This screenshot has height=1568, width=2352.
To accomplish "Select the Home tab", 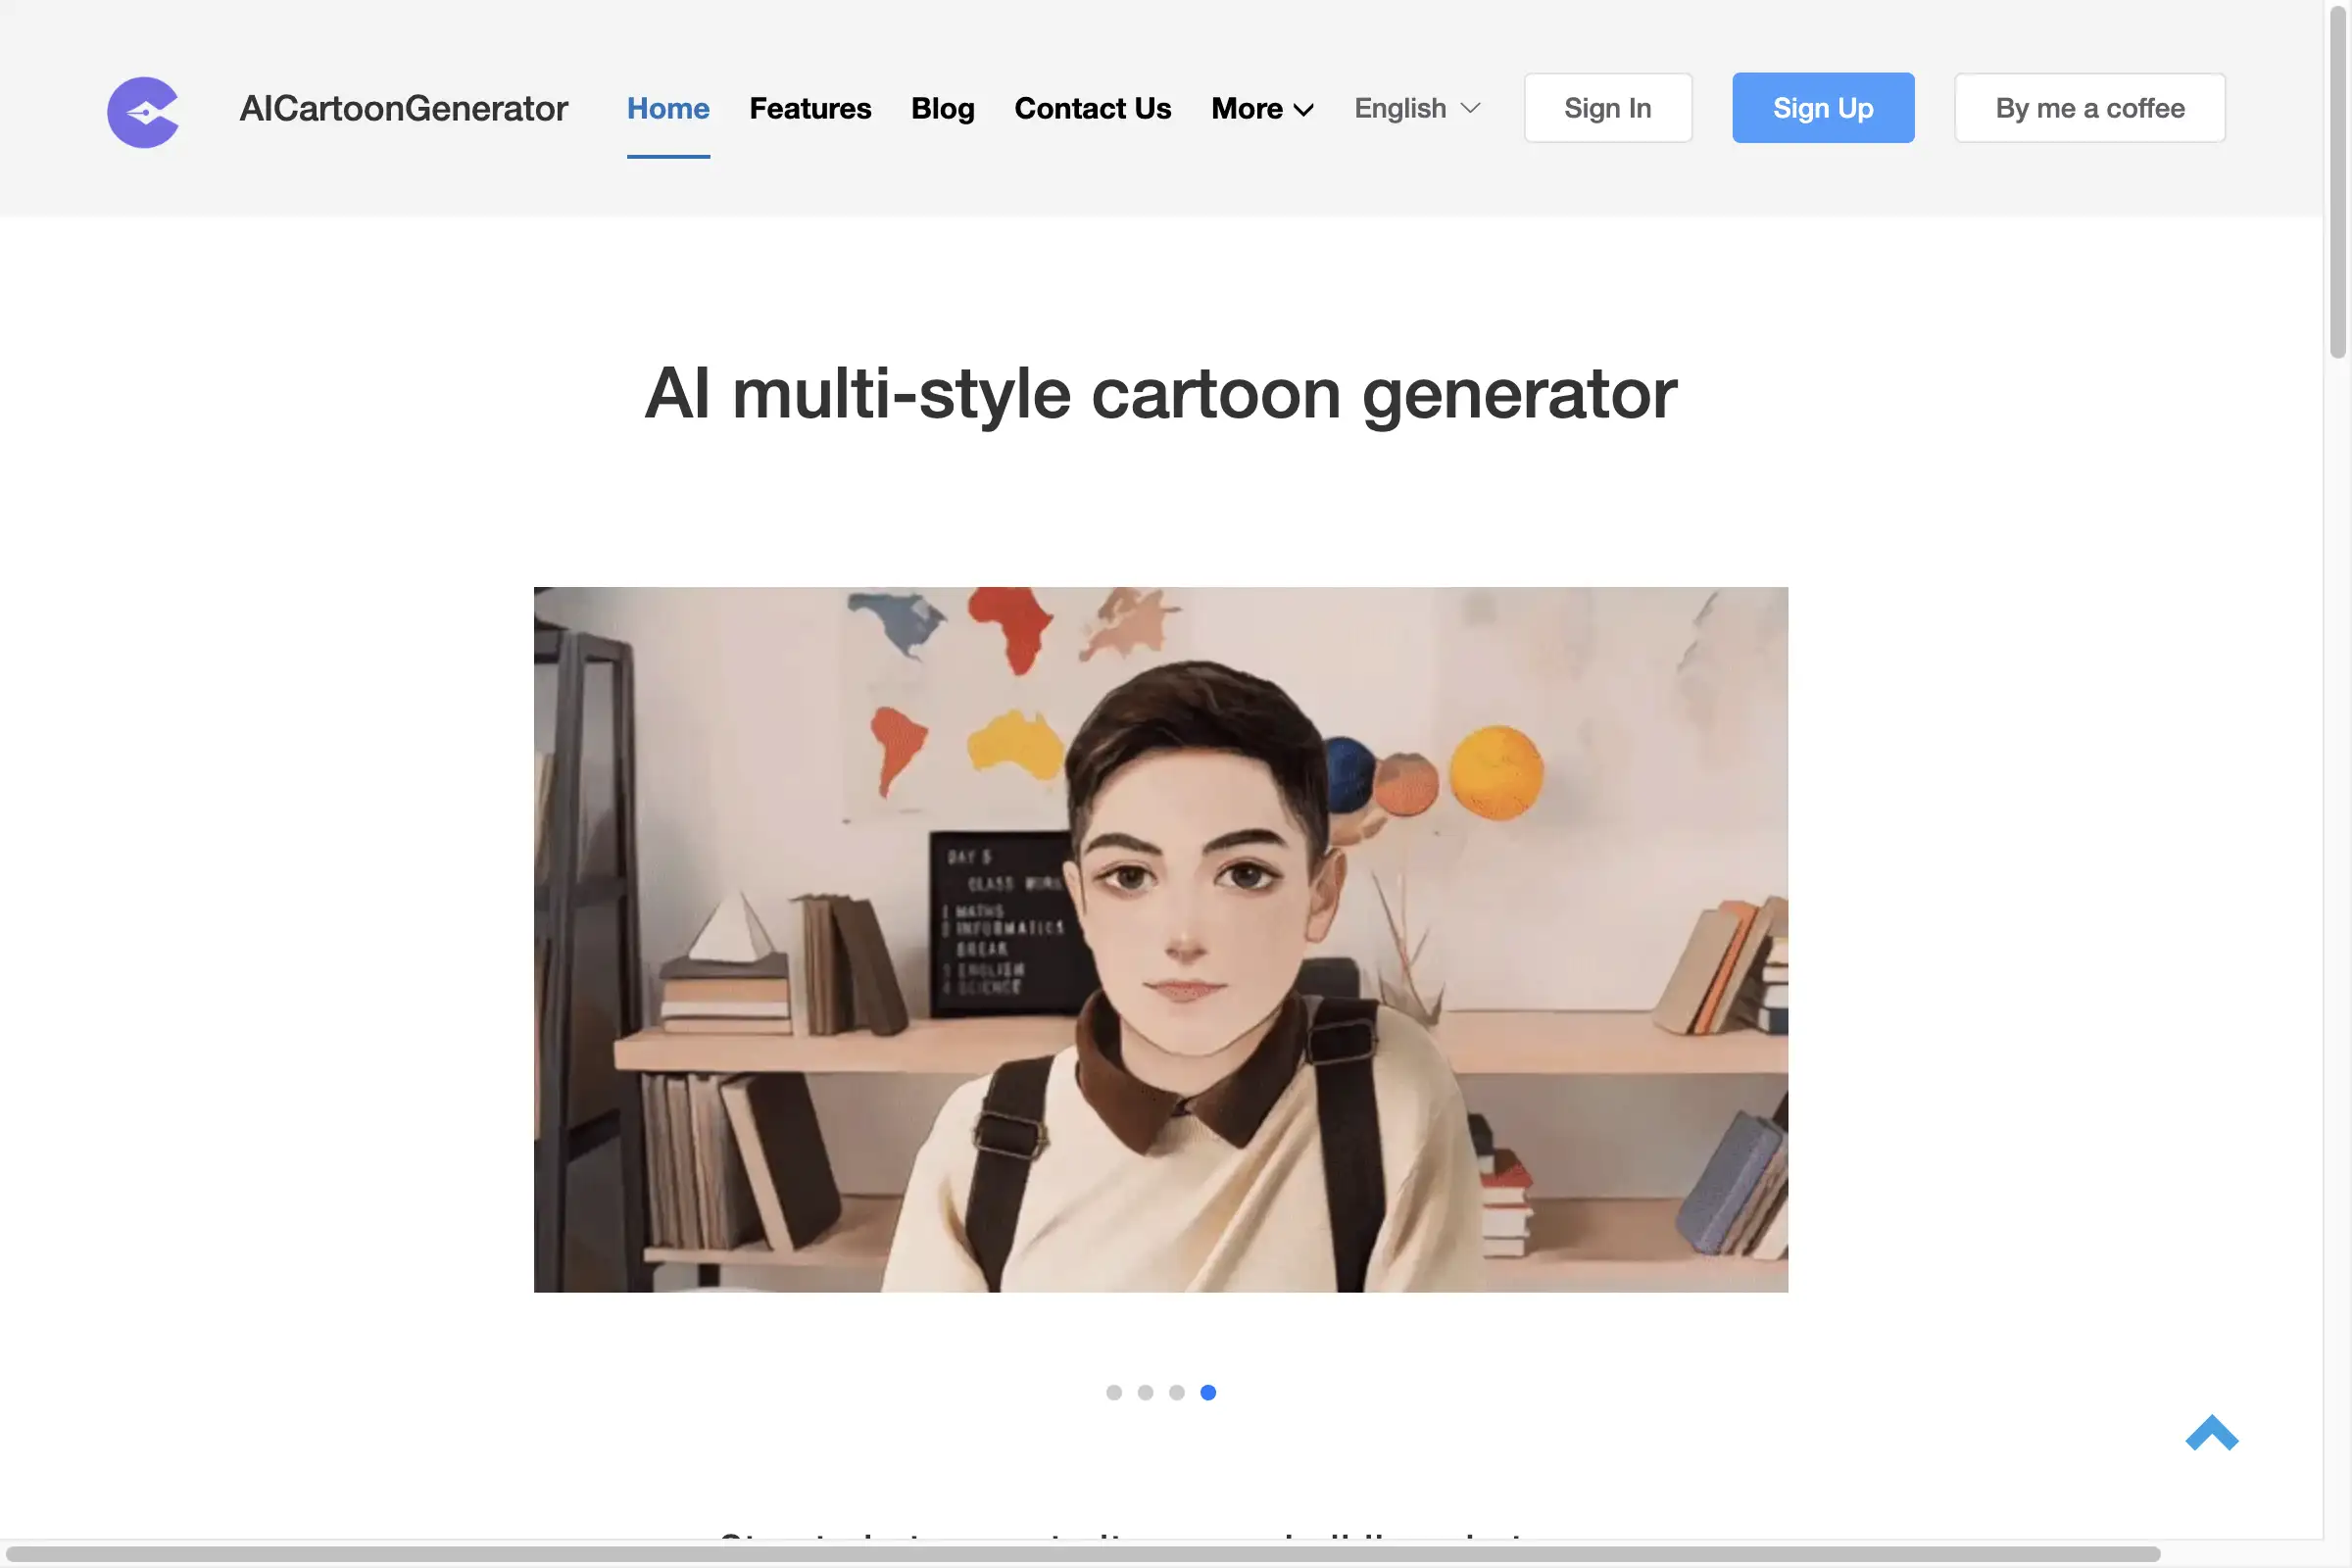I will 666,107.
